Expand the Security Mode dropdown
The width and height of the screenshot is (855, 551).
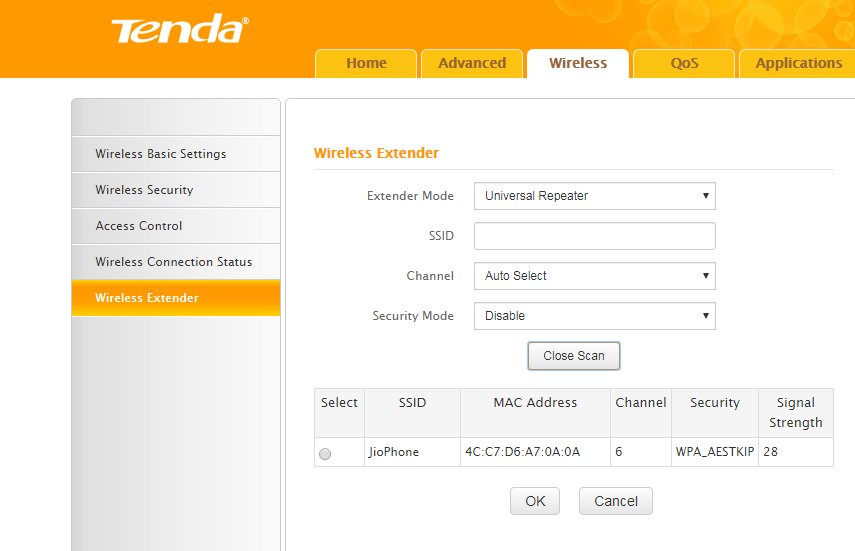(595, 316)
